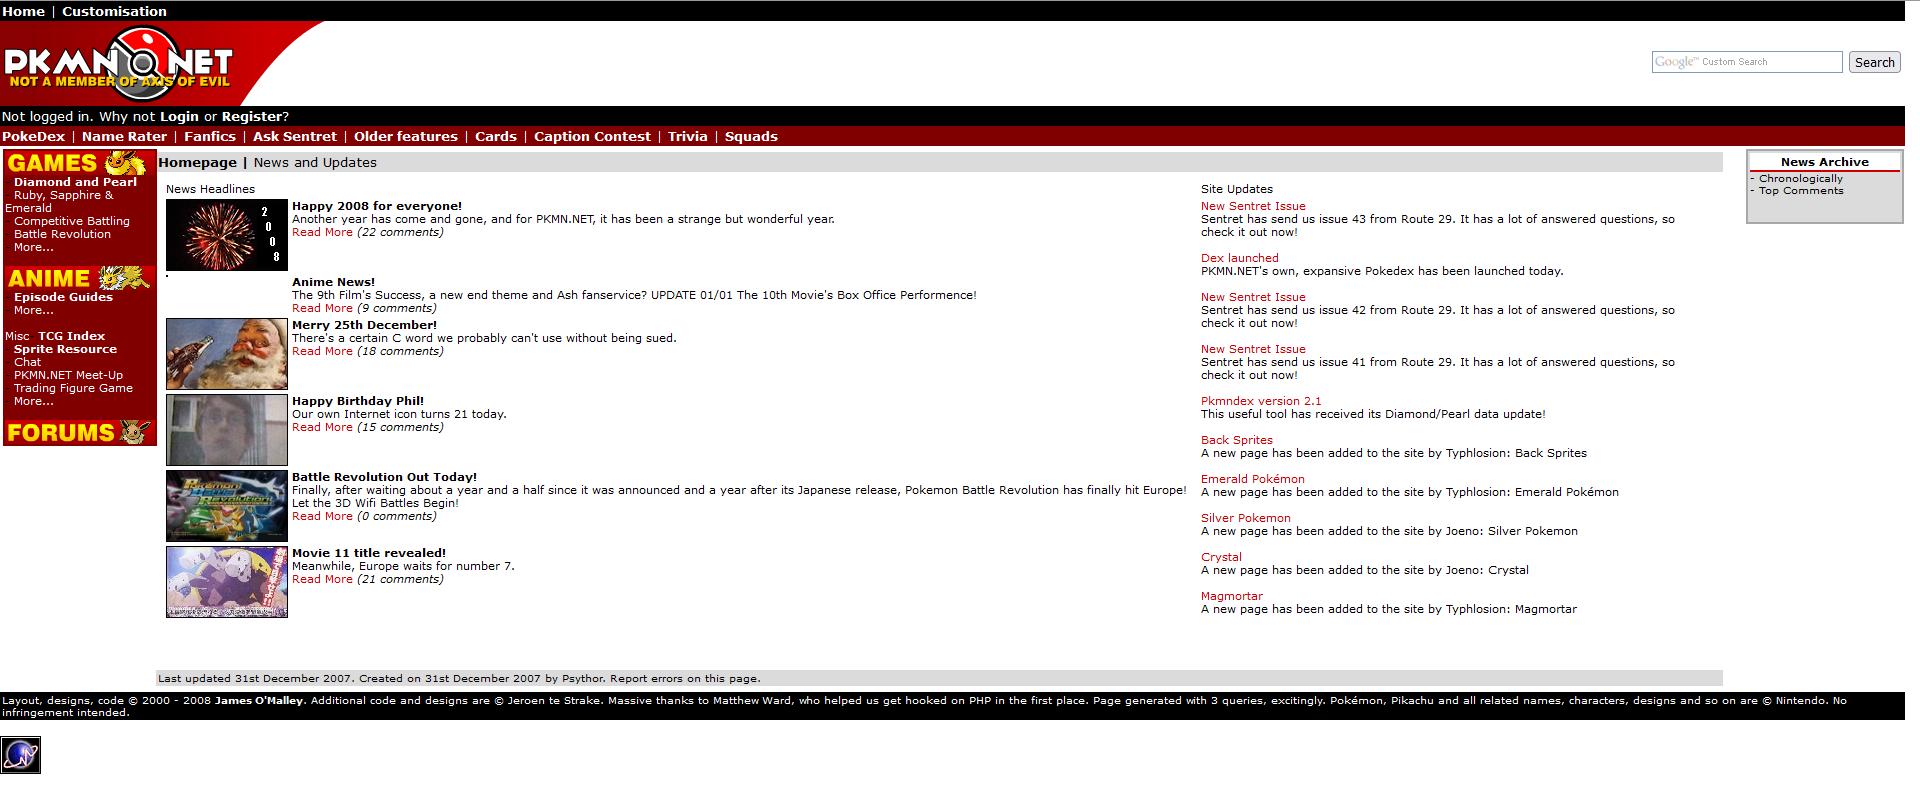Read More on Movie 11 article
Image resolution: width=1920 pixels, height=785 pixels.
pyautogui.click(x=322, y=579)
